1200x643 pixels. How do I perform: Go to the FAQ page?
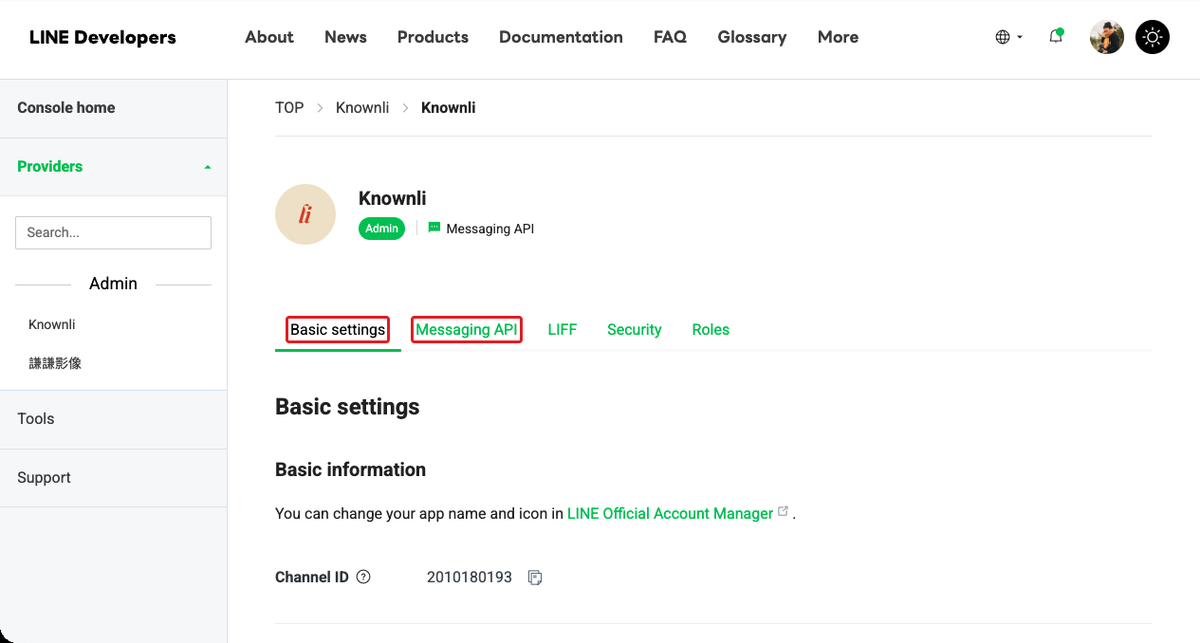(x=670, y=37)
